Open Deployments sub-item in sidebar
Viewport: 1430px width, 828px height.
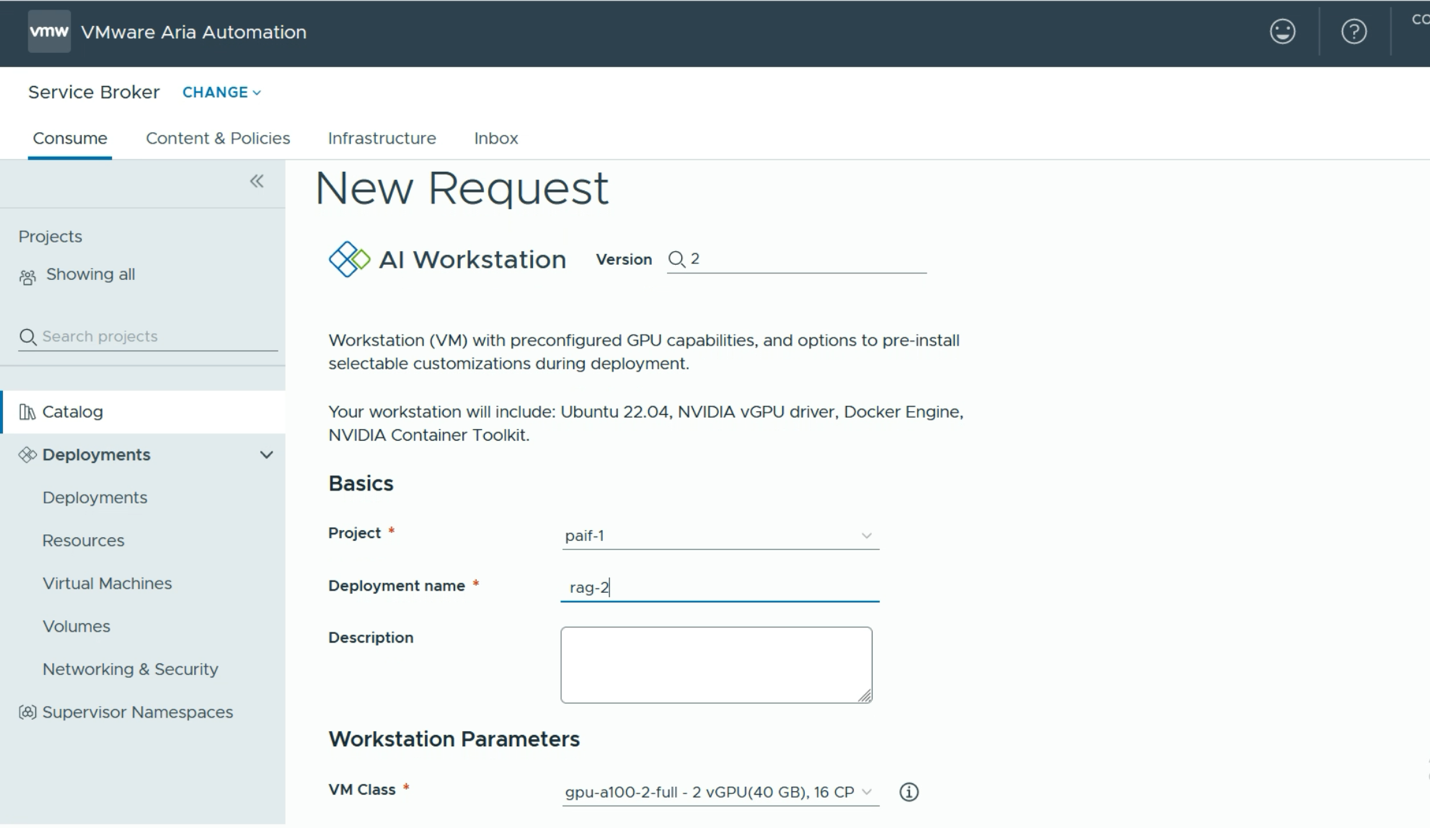[x=95, y=498]
